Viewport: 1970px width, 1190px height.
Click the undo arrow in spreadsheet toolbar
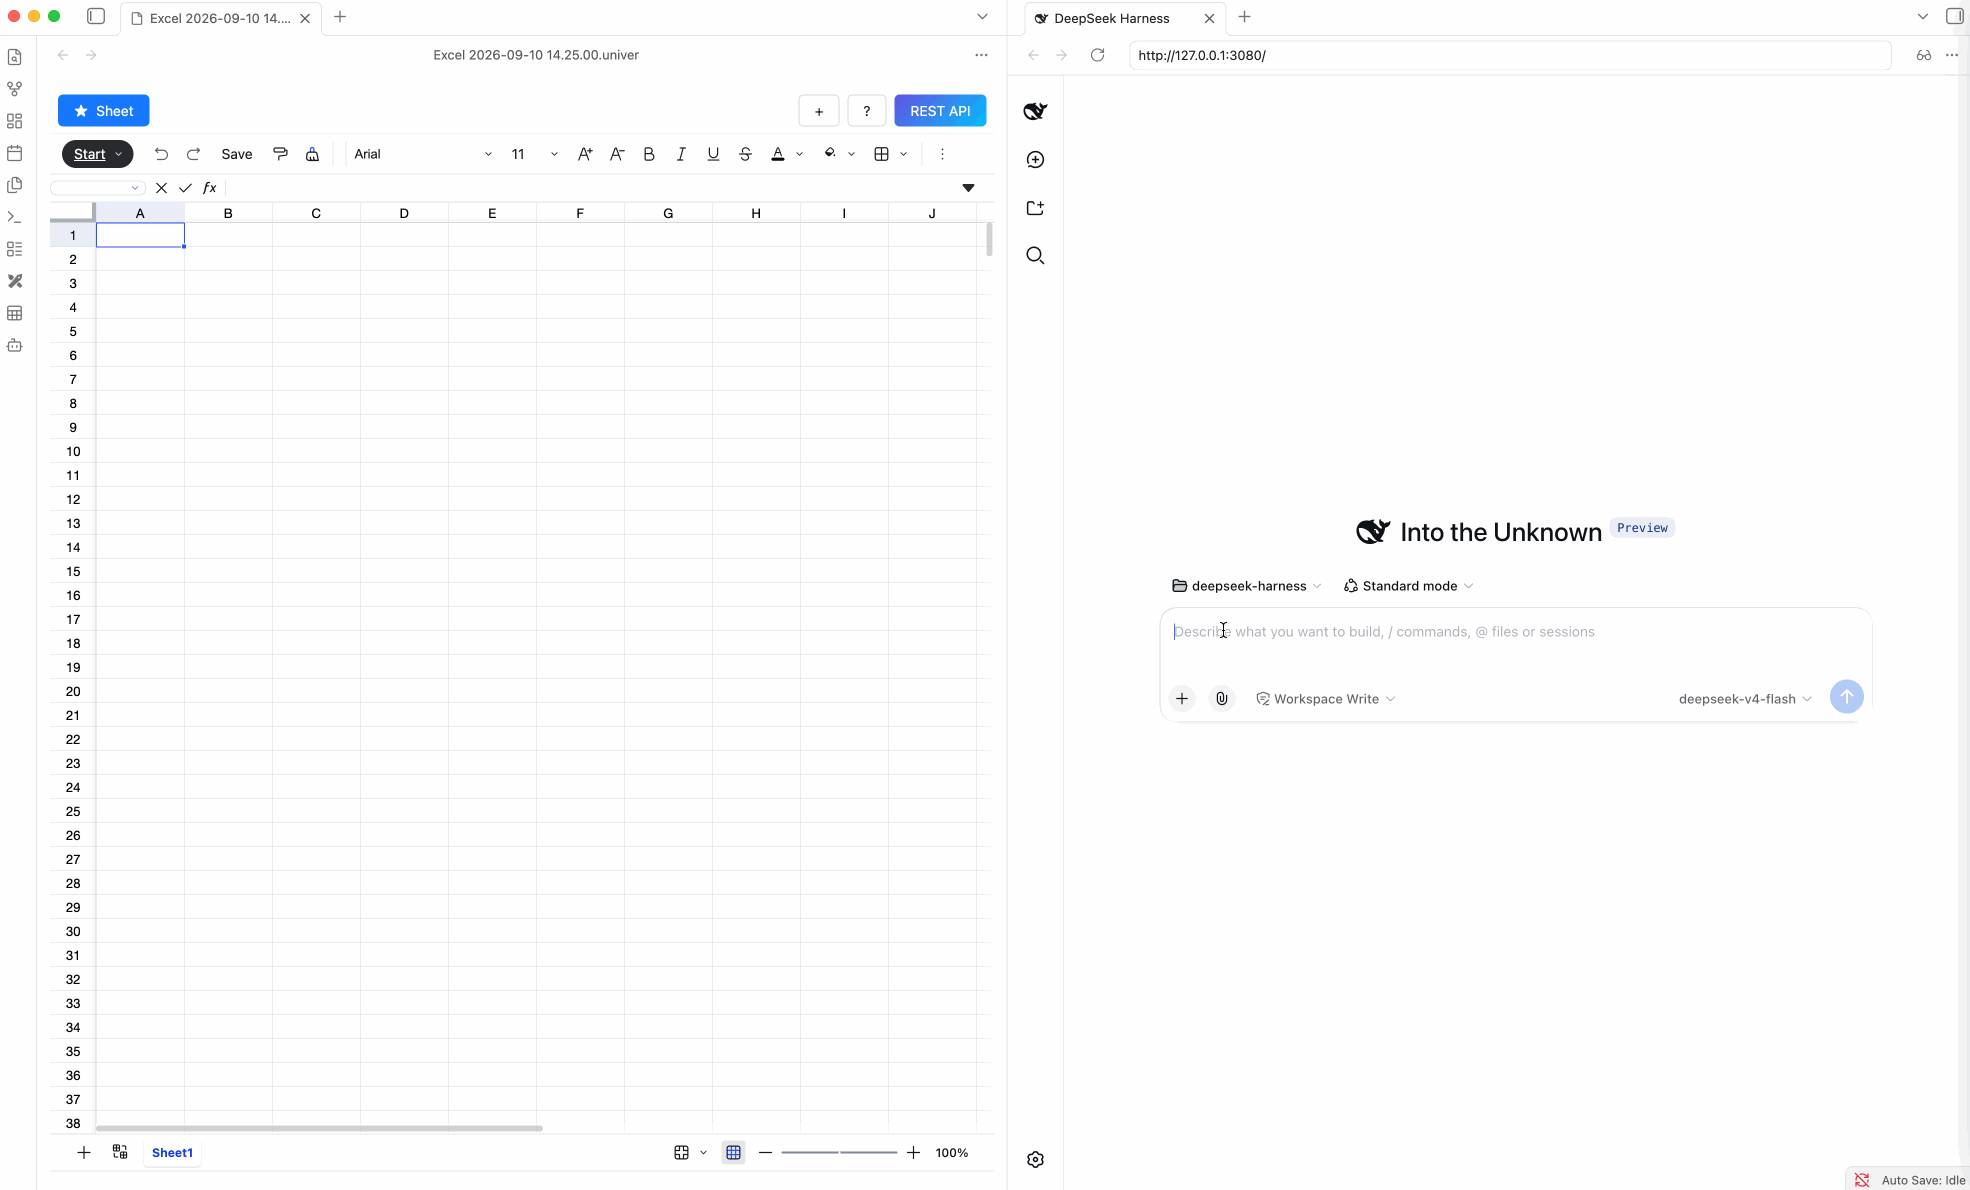pos(161,154)
